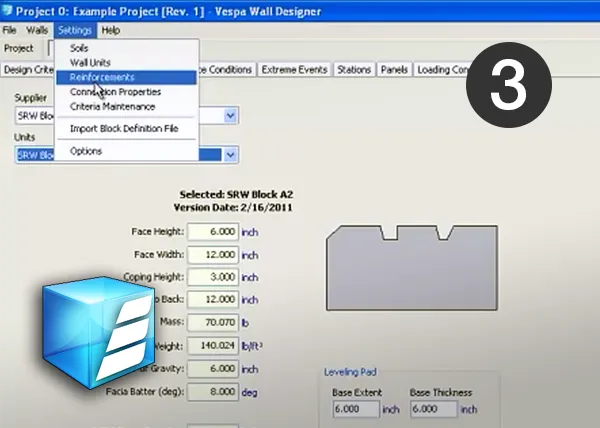Open the Help menu
The width and height of the screenshot is (600, 428).
[111, 30]
